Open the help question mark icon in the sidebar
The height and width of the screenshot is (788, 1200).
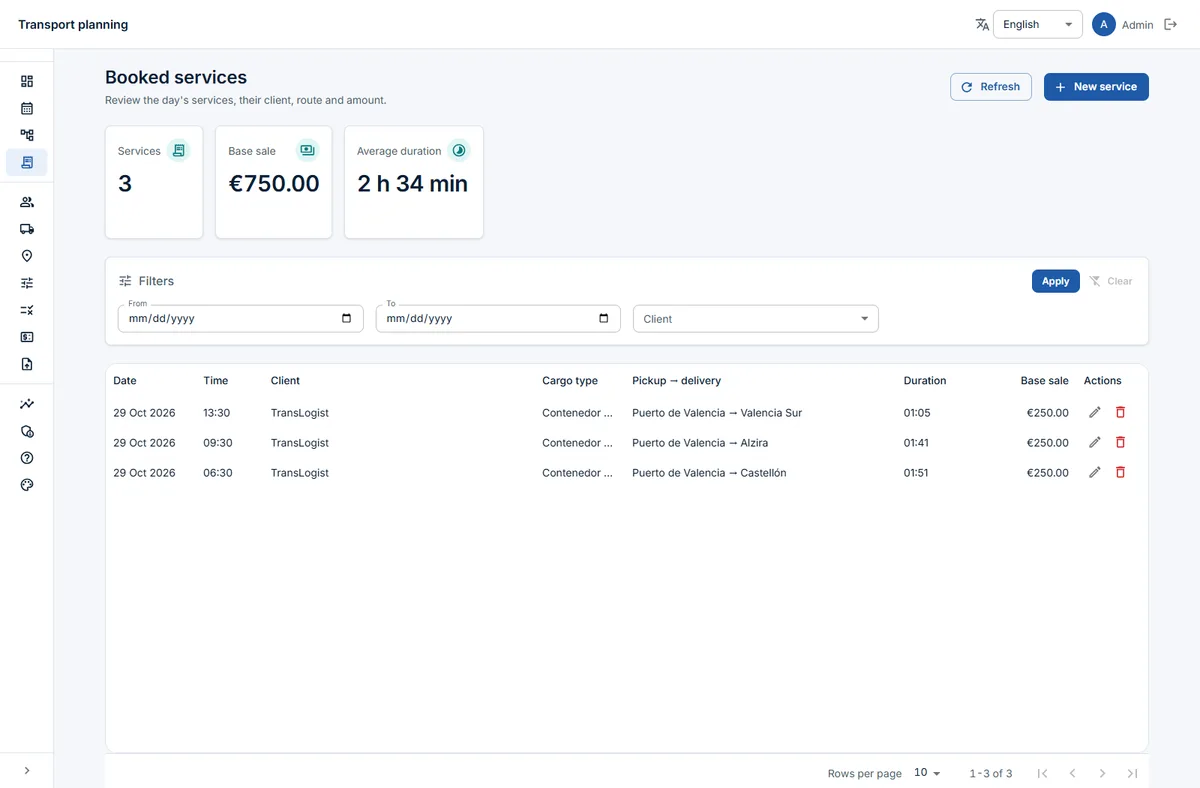[x=27, y=458]
